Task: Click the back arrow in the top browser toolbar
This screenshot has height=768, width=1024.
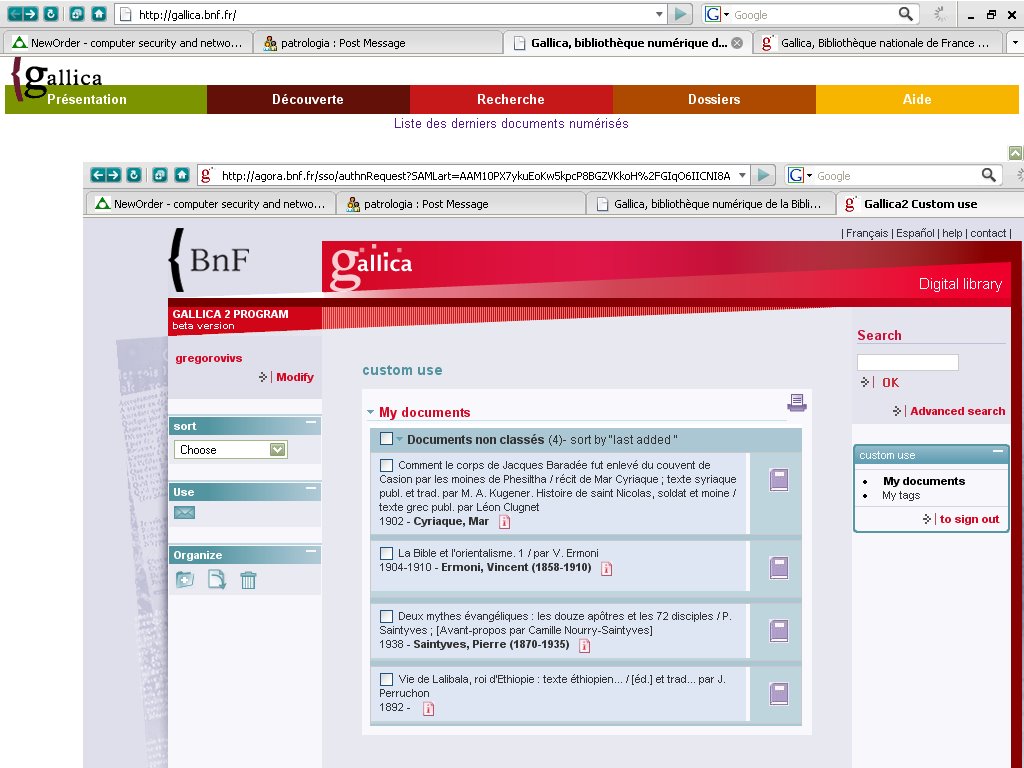Action: [x=15, y=14]
